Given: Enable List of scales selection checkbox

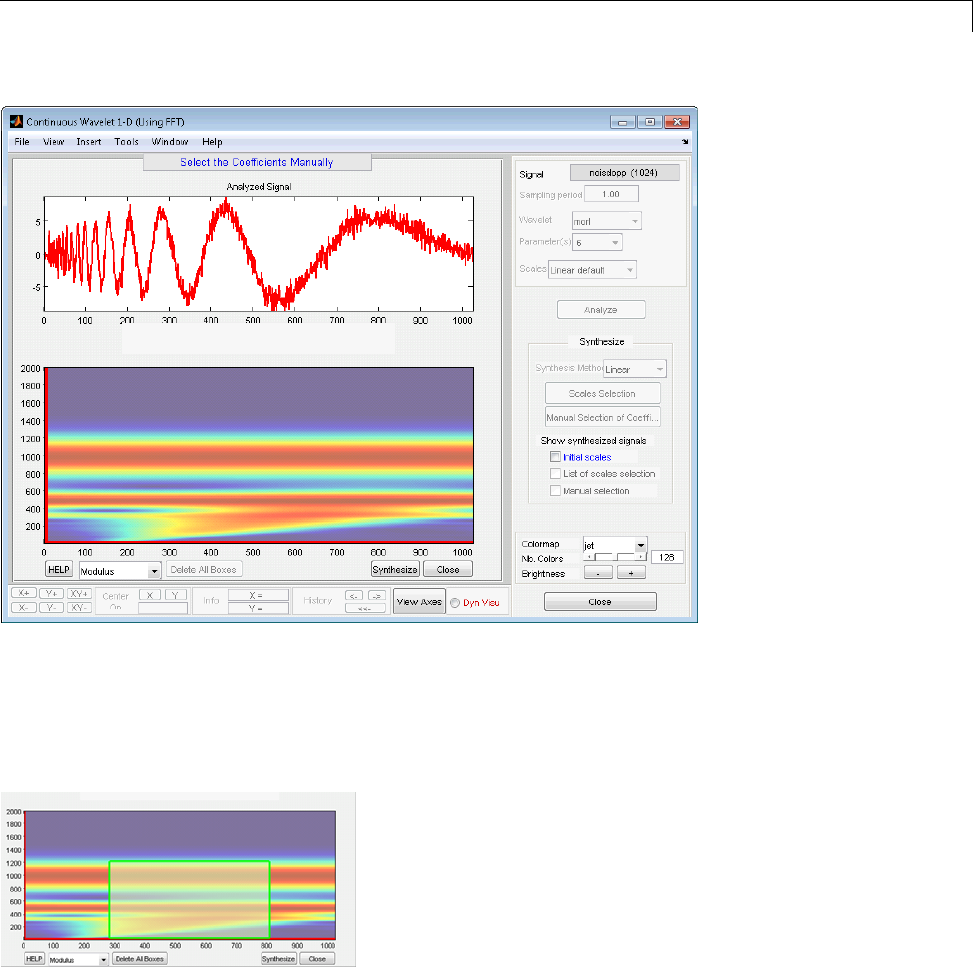Looking at the screenshot, I should [555, 474].
